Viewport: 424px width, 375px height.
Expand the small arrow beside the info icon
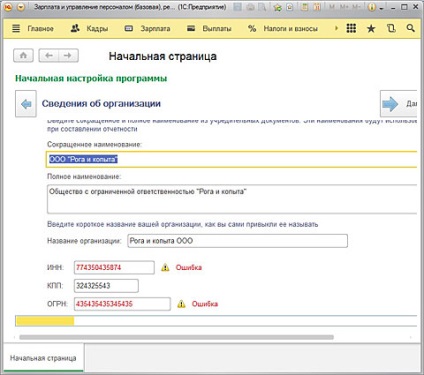(x=382, y=8)
